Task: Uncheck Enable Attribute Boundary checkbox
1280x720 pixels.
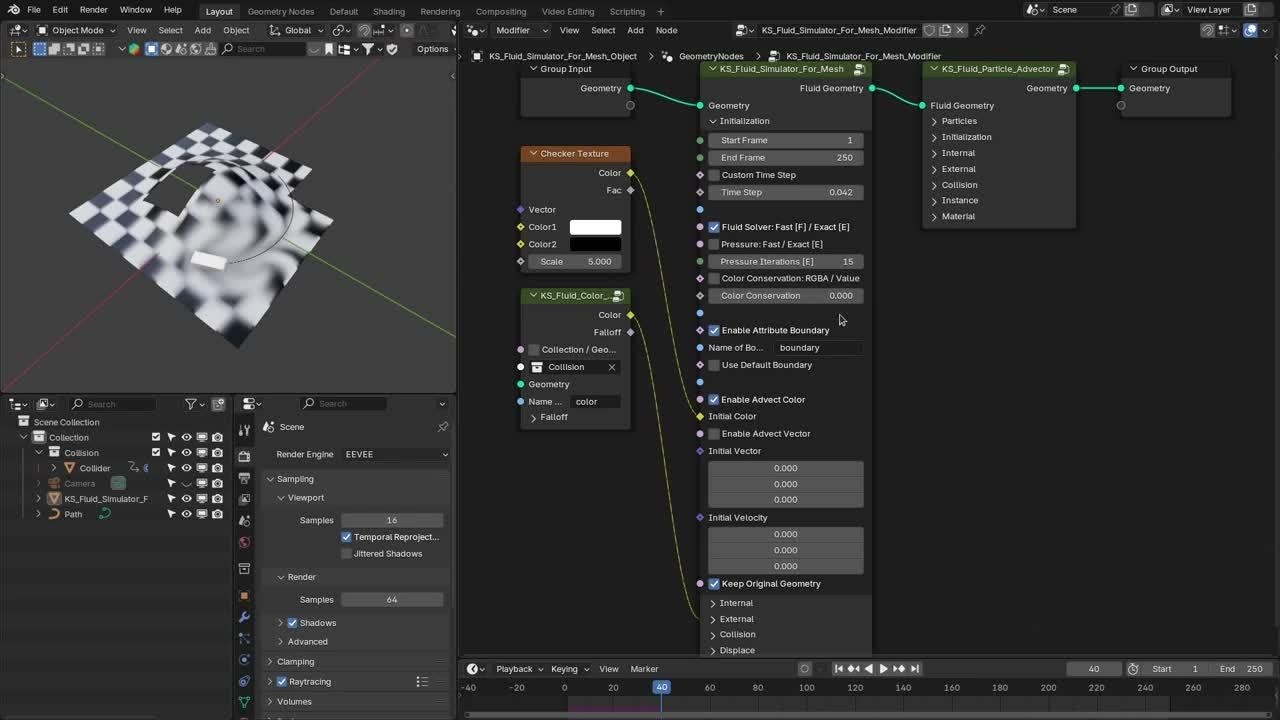Action: [714, 330]
